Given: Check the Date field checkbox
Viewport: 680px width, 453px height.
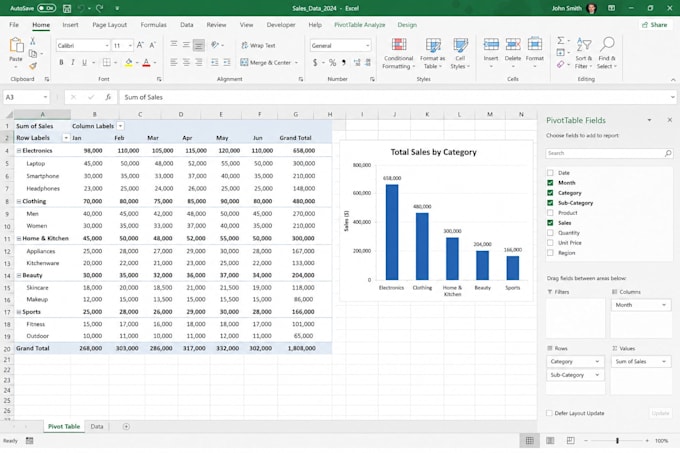Looking at the screenshot, I should click(x=550, y=173).
